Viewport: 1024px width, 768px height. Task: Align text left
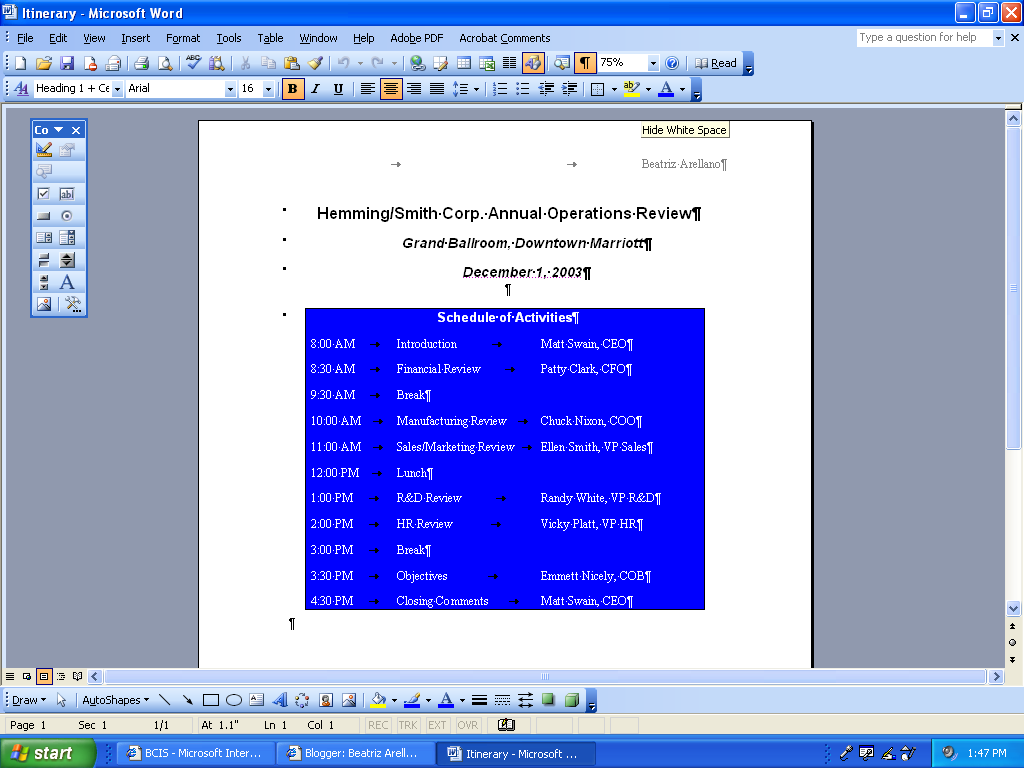(368, 89)
